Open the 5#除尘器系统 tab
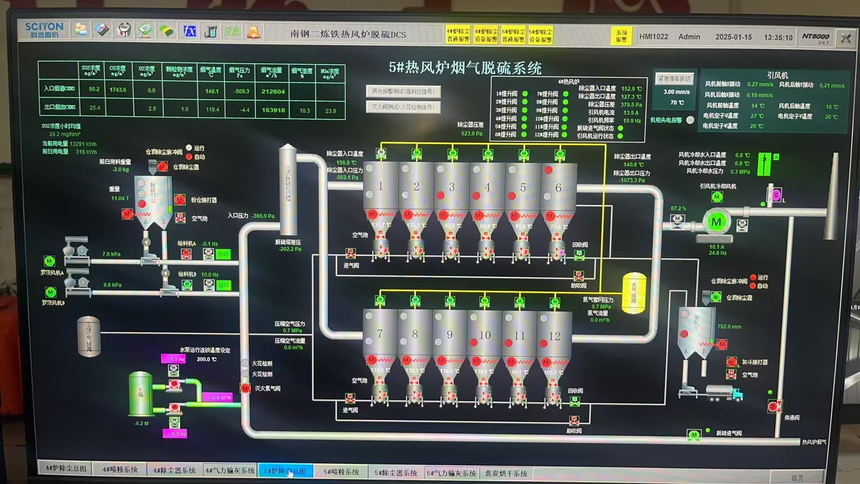 pos(395,472)
